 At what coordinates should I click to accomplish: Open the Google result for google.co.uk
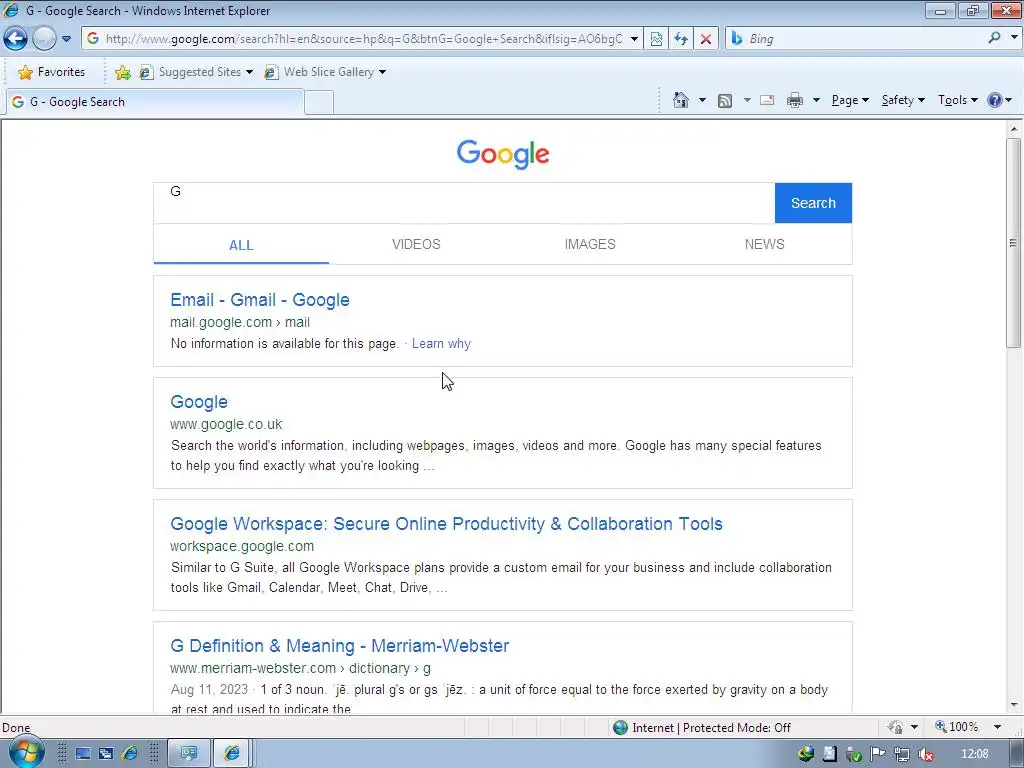(199, 402)
